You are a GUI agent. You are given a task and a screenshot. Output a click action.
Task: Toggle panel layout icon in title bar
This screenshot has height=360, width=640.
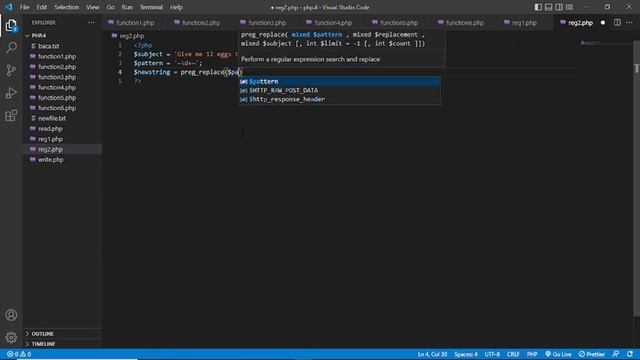pos(549,7)
